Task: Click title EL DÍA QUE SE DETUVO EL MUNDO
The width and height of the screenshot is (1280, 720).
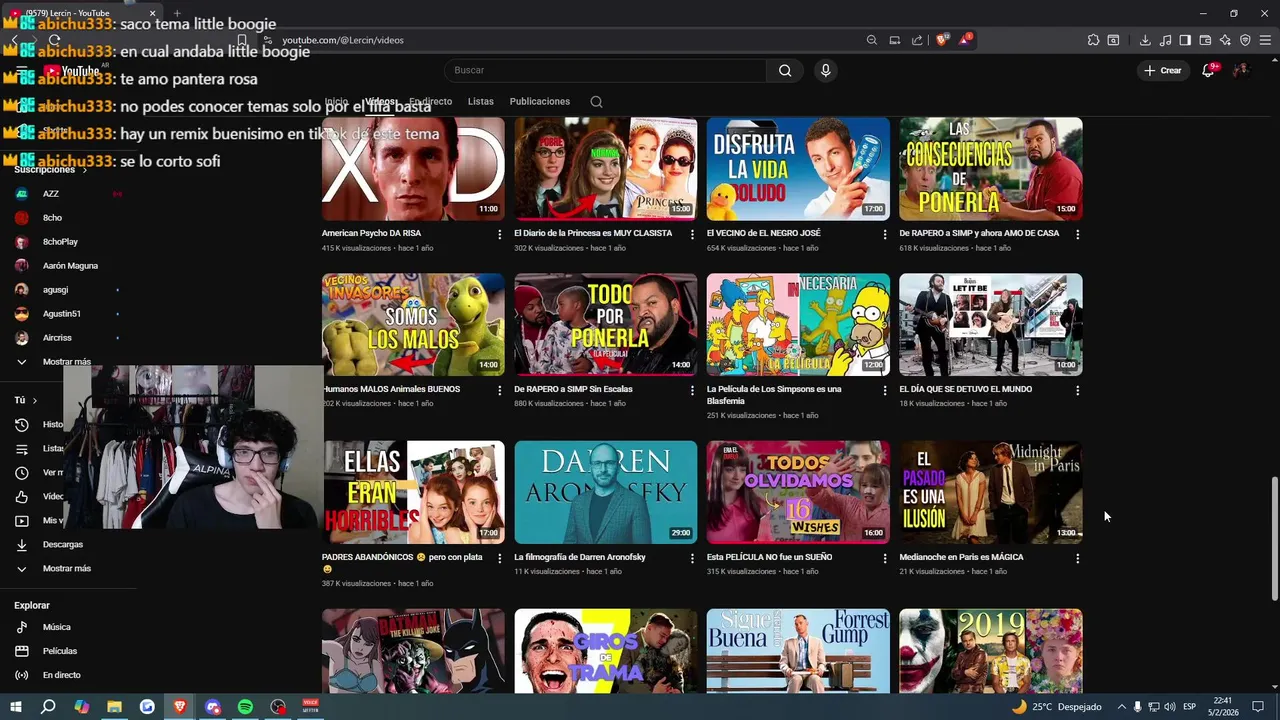Action: click(x=965, y=389)
